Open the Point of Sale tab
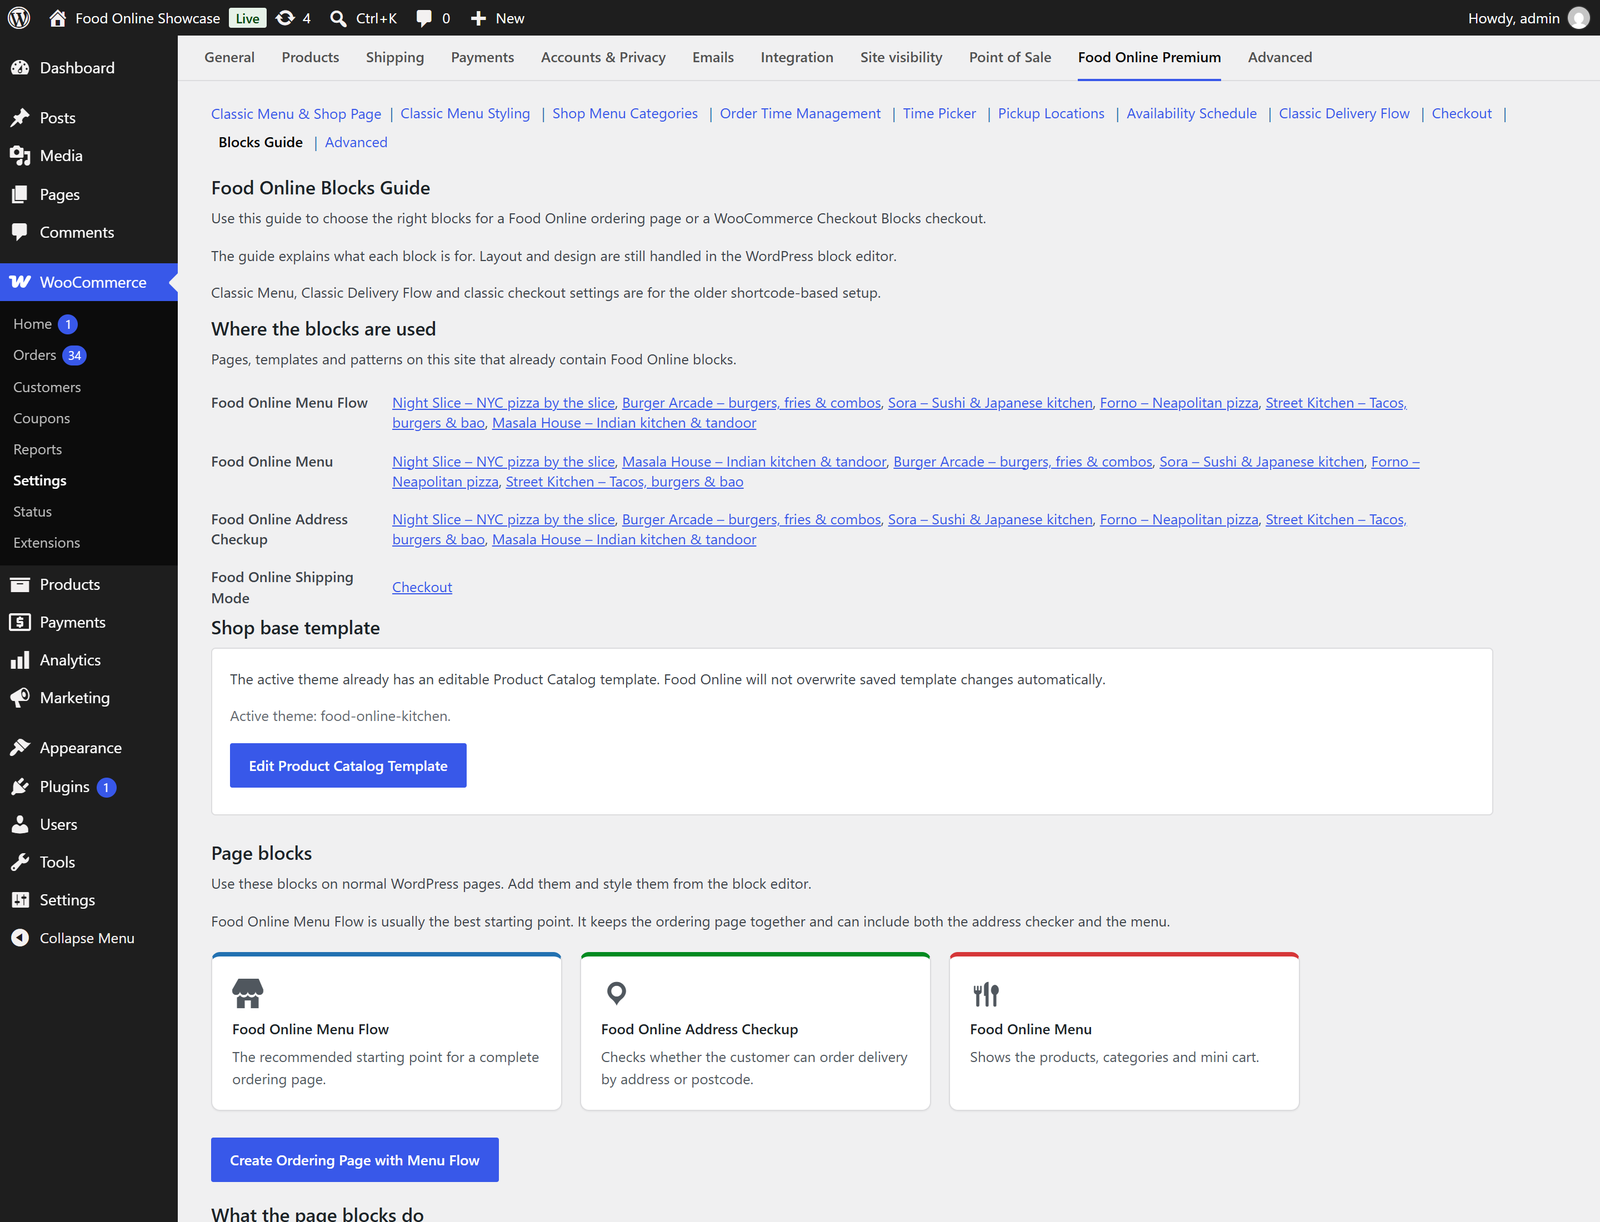The width and height of the screenshot is (1600, 1222). click(1010, 58)
